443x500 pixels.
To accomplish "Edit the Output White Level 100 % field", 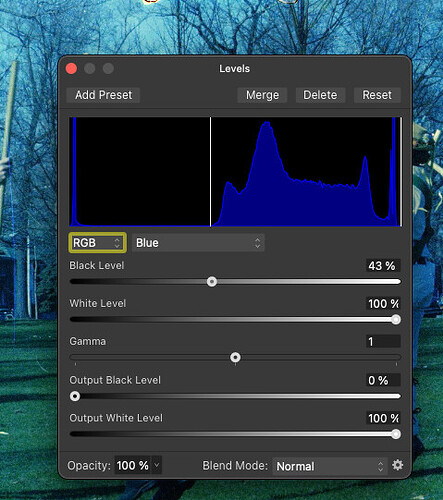I will point(383,418).
